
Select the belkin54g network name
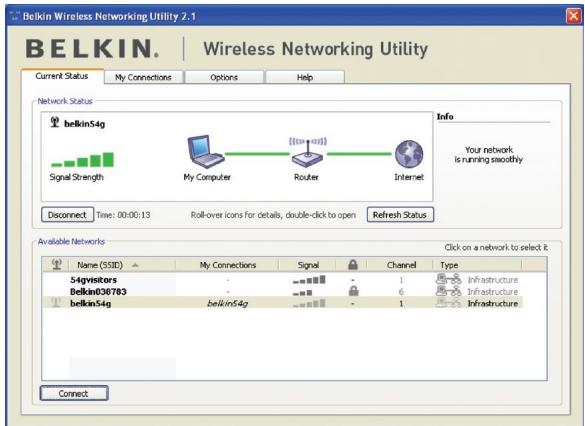pyautogui.click(x=90, y=304)
